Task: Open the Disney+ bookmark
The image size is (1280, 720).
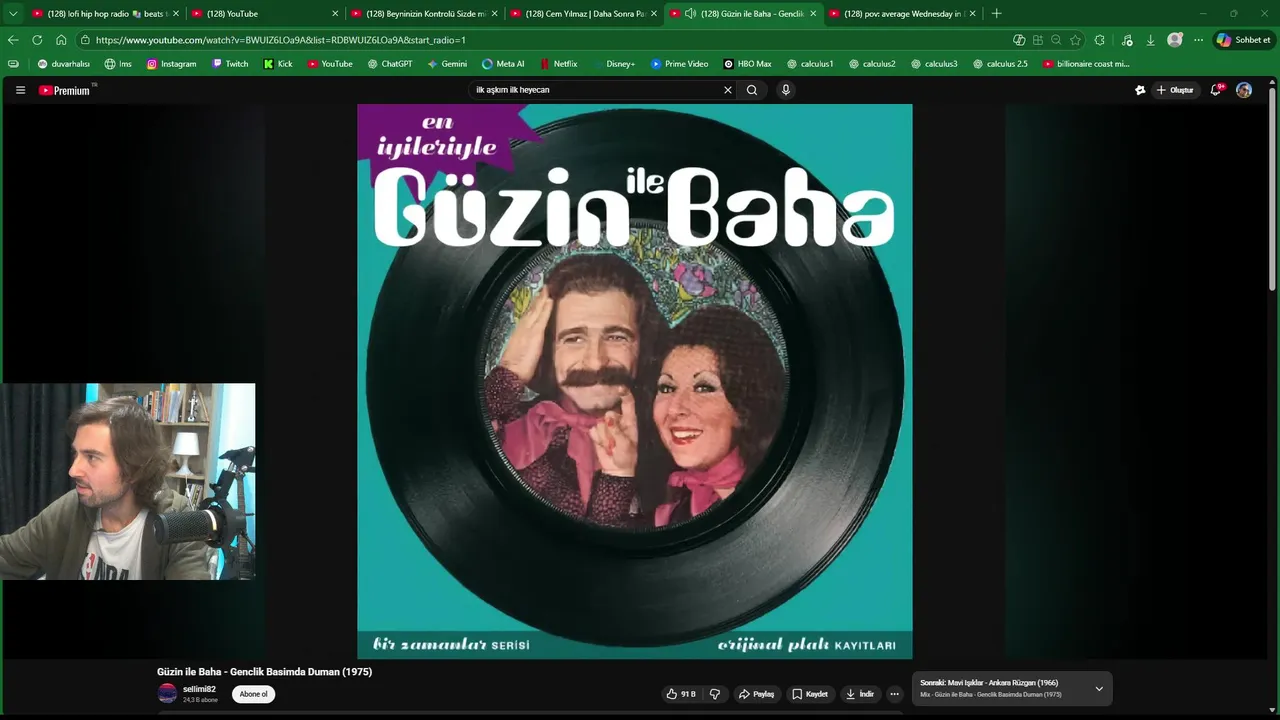Action: click(613, 64)
